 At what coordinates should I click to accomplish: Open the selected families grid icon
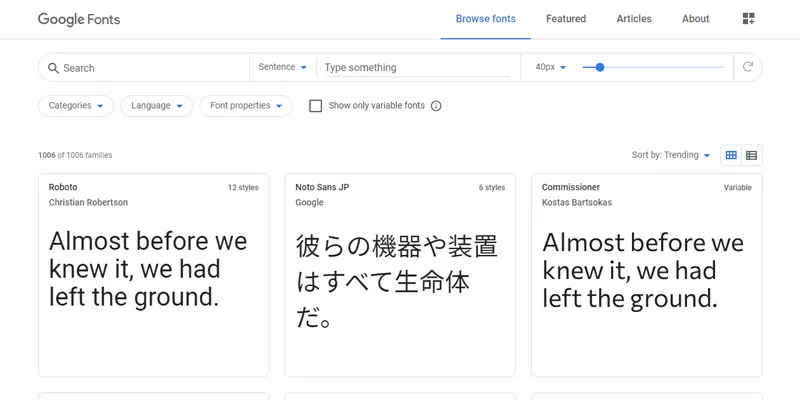click(749, 19)
